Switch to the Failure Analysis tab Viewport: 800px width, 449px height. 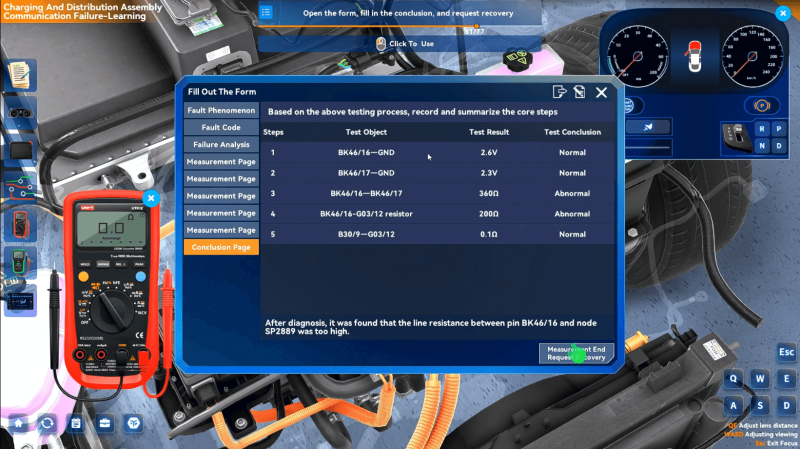(221, 145)
